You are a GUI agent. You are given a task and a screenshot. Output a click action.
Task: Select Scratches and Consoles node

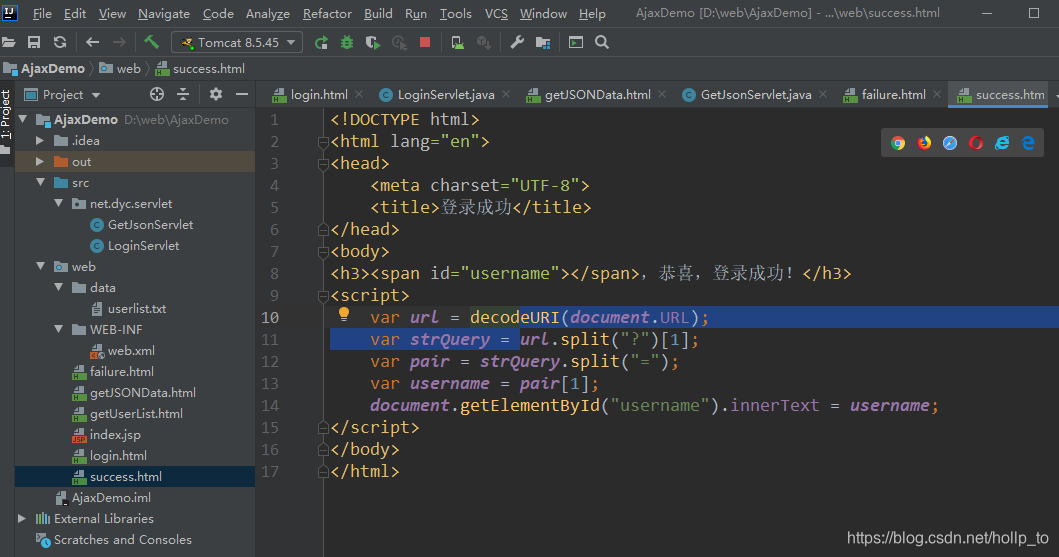point(122,539)
